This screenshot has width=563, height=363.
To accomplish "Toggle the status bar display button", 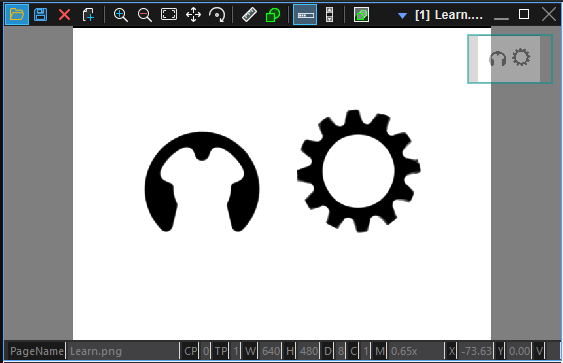I will [305, 15].
